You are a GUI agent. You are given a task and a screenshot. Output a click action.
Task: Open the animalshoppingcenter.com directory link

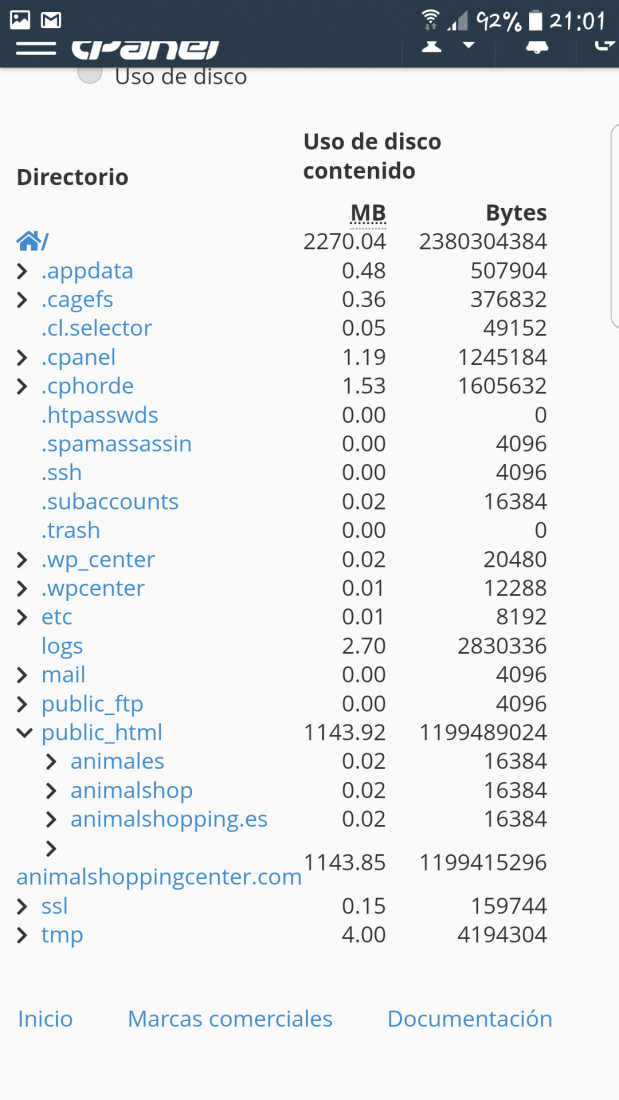pos(159,877)
